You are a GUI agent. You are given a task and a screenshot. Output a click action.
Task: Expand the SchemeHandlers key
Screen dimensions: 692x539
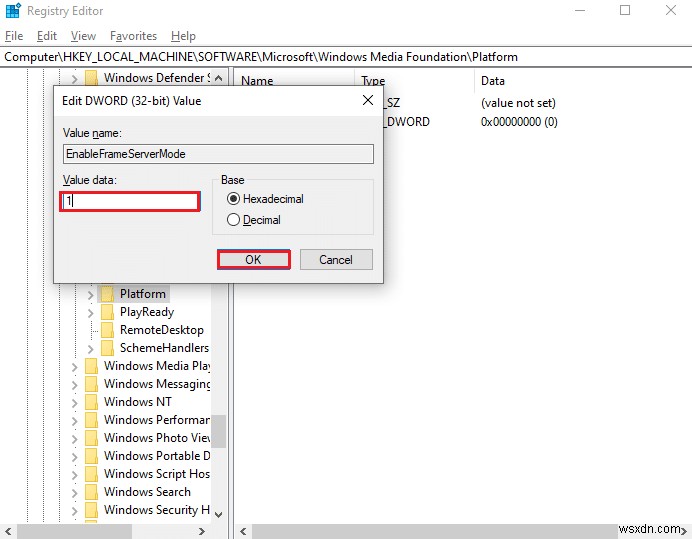[x=90, y=349]
